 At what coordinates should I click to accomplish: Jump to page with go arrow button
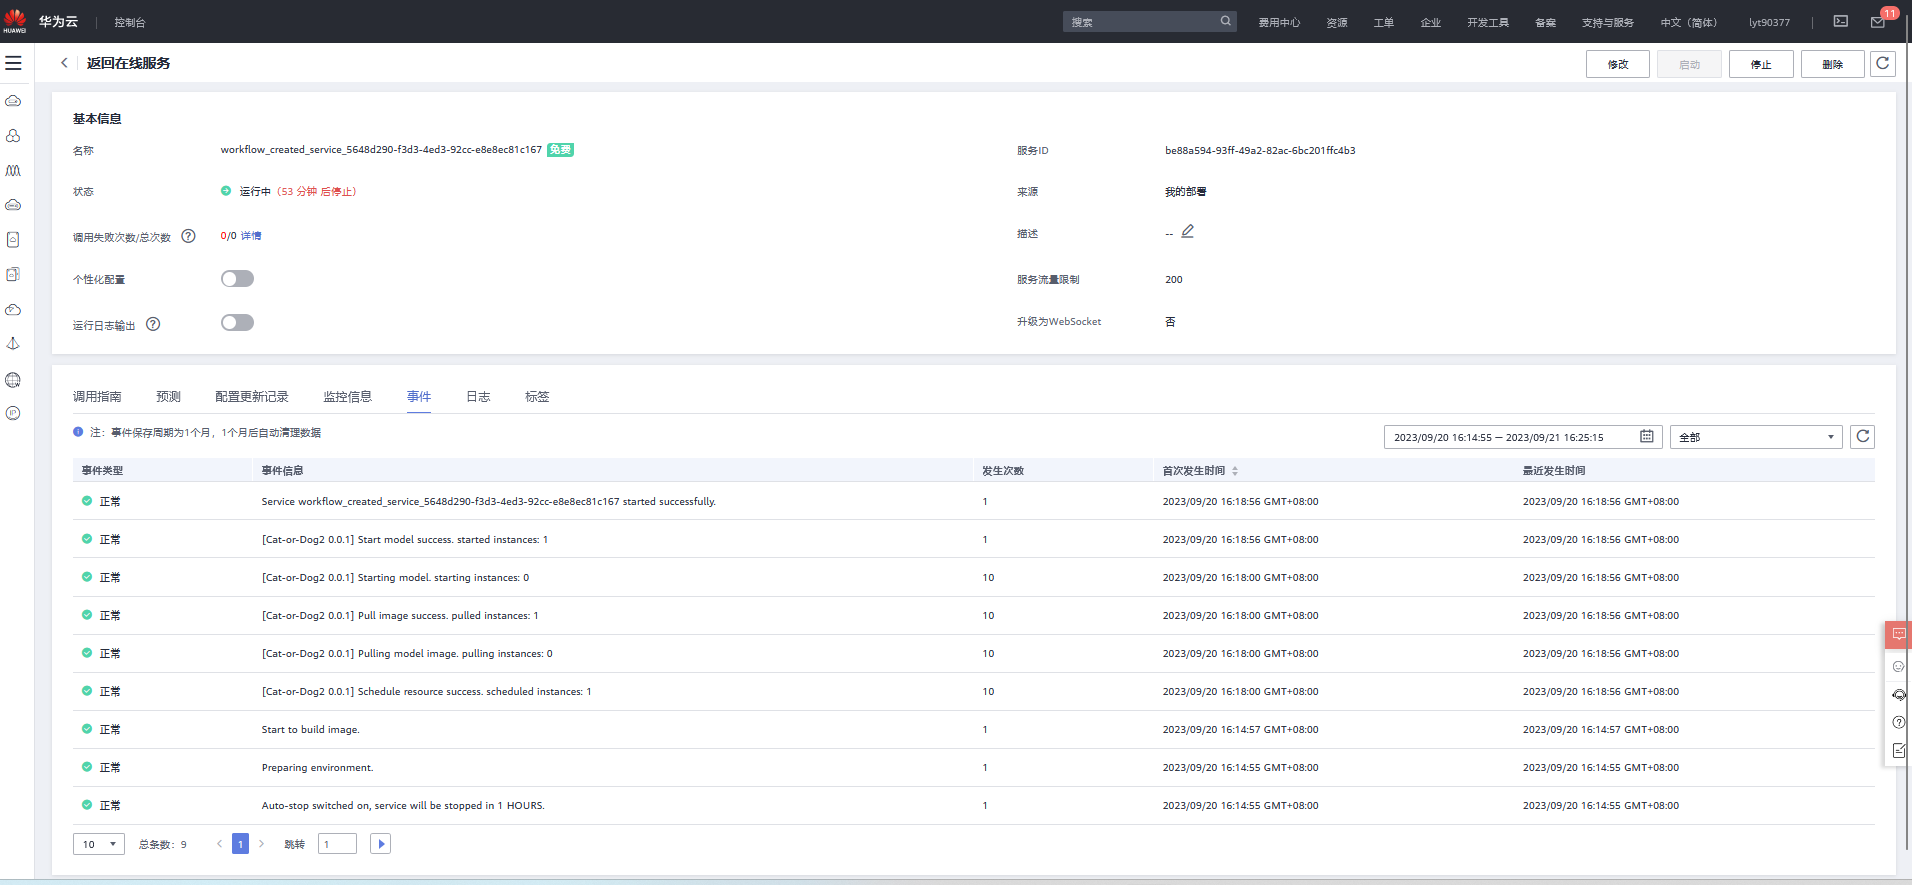[x=380, y=844]
